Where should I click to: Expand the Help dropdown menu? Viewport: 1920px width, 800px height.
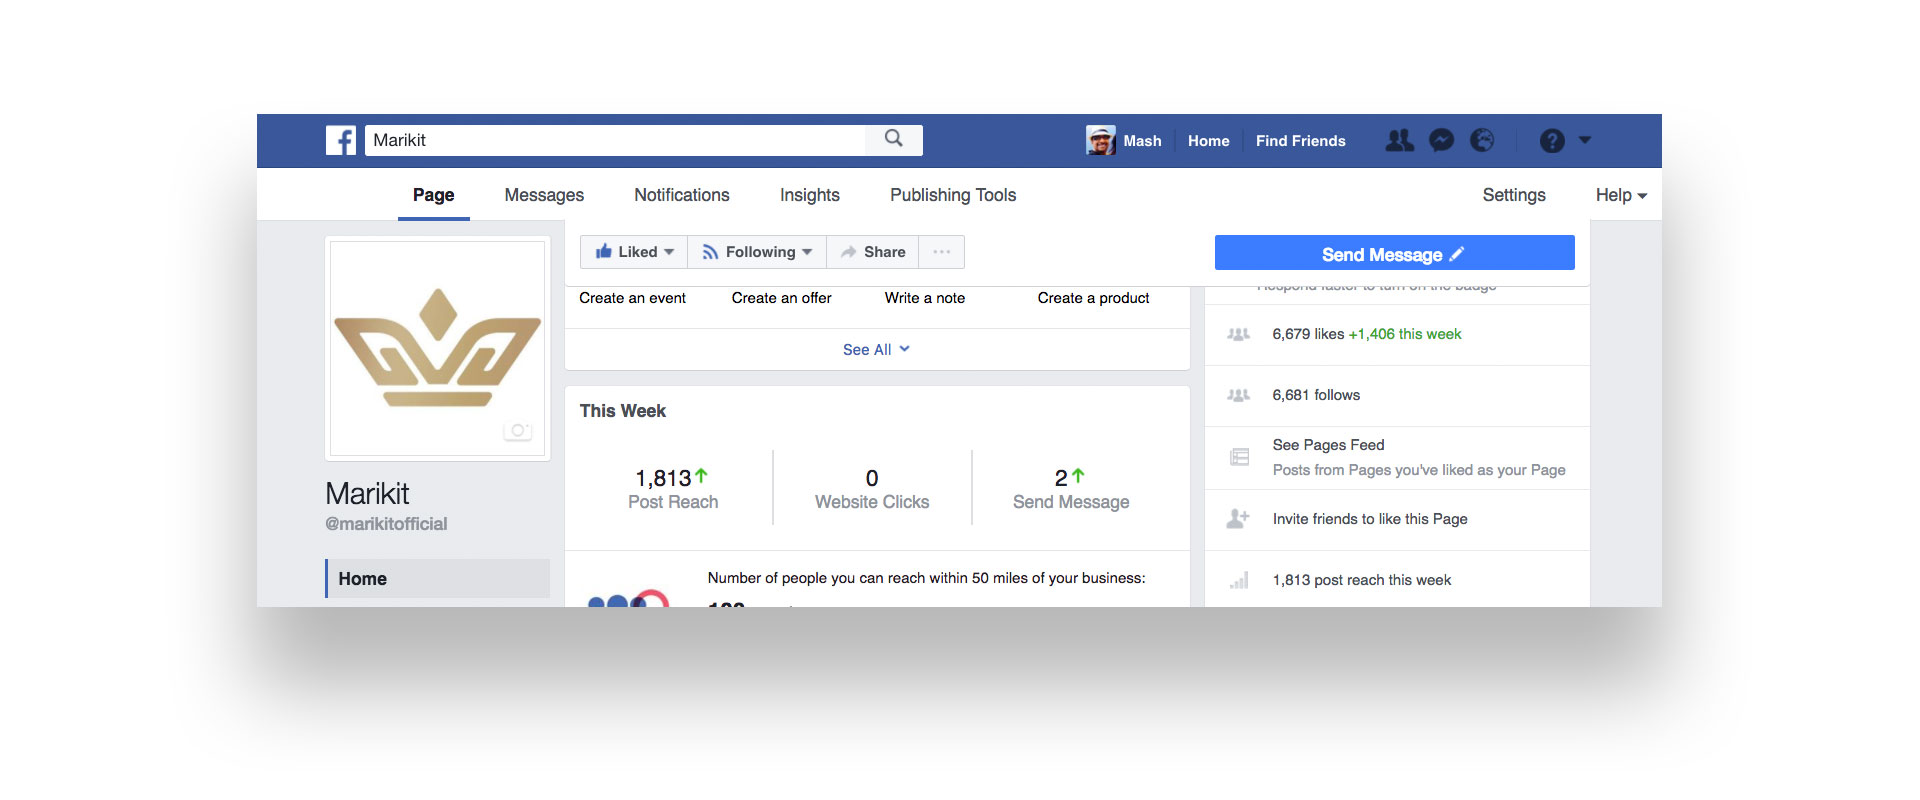1620,195
